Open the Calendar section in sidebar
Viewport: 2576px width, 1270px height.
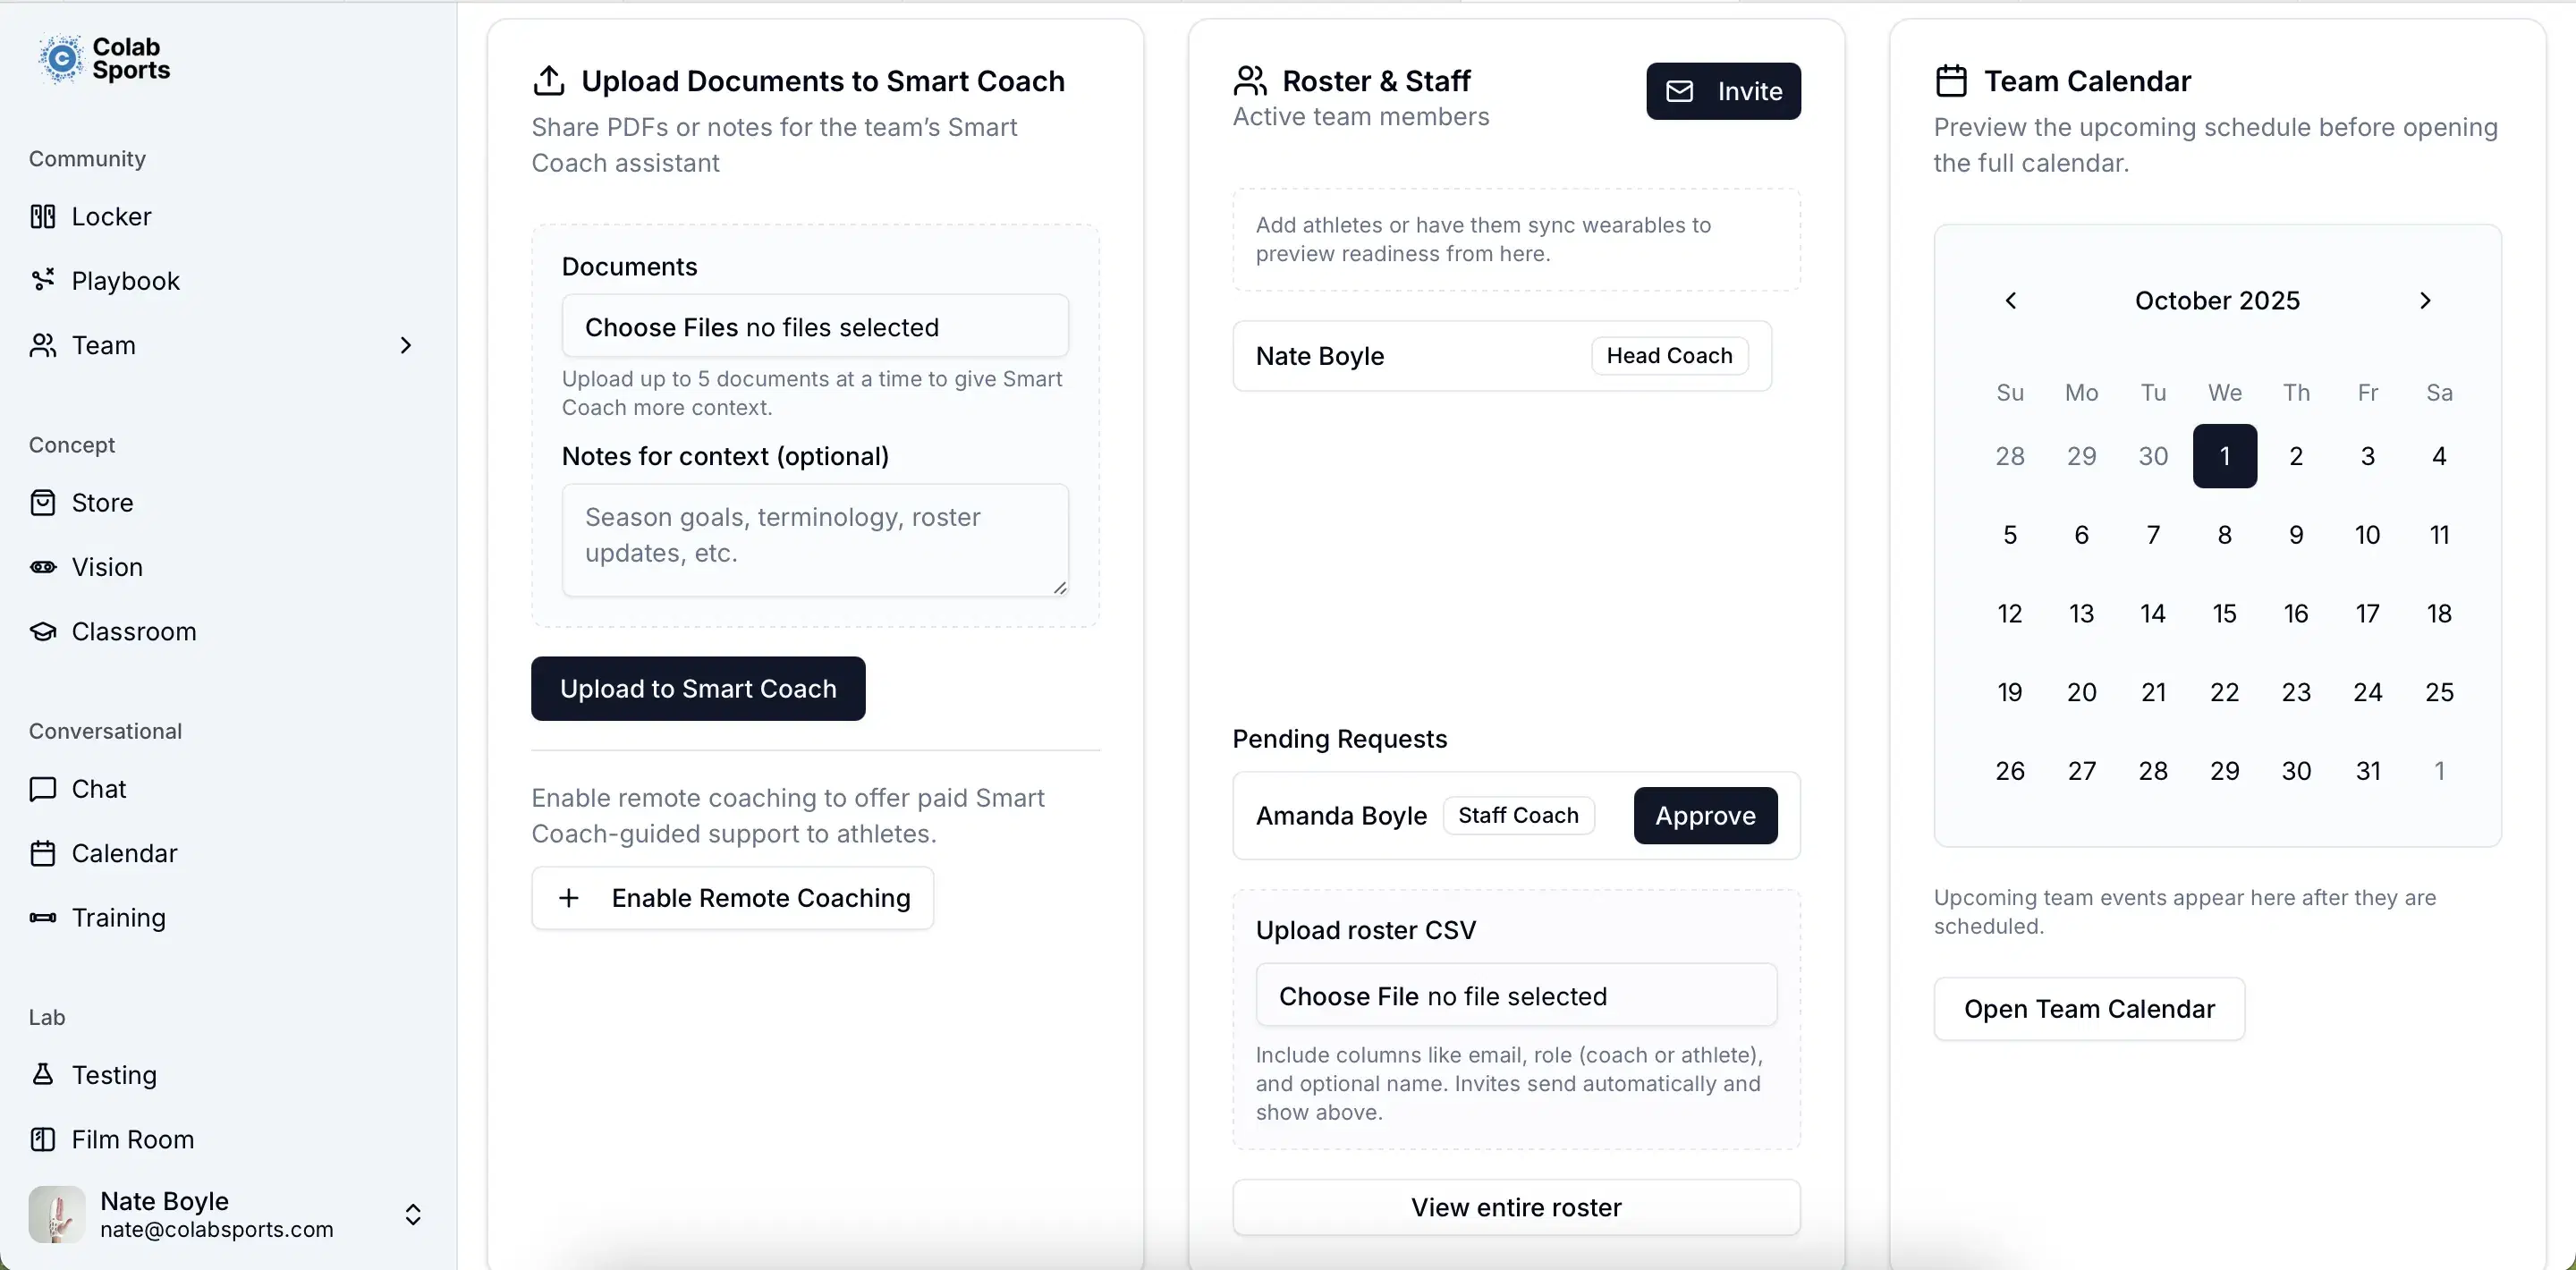[x=44, y=853]
